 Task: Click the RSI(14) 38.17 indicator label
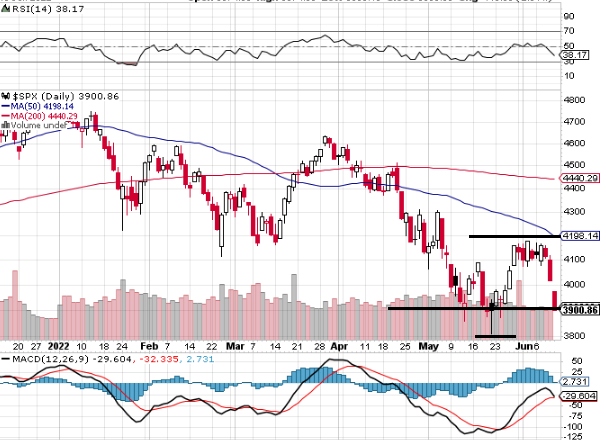pyautogui.click(x=48, y=9)
